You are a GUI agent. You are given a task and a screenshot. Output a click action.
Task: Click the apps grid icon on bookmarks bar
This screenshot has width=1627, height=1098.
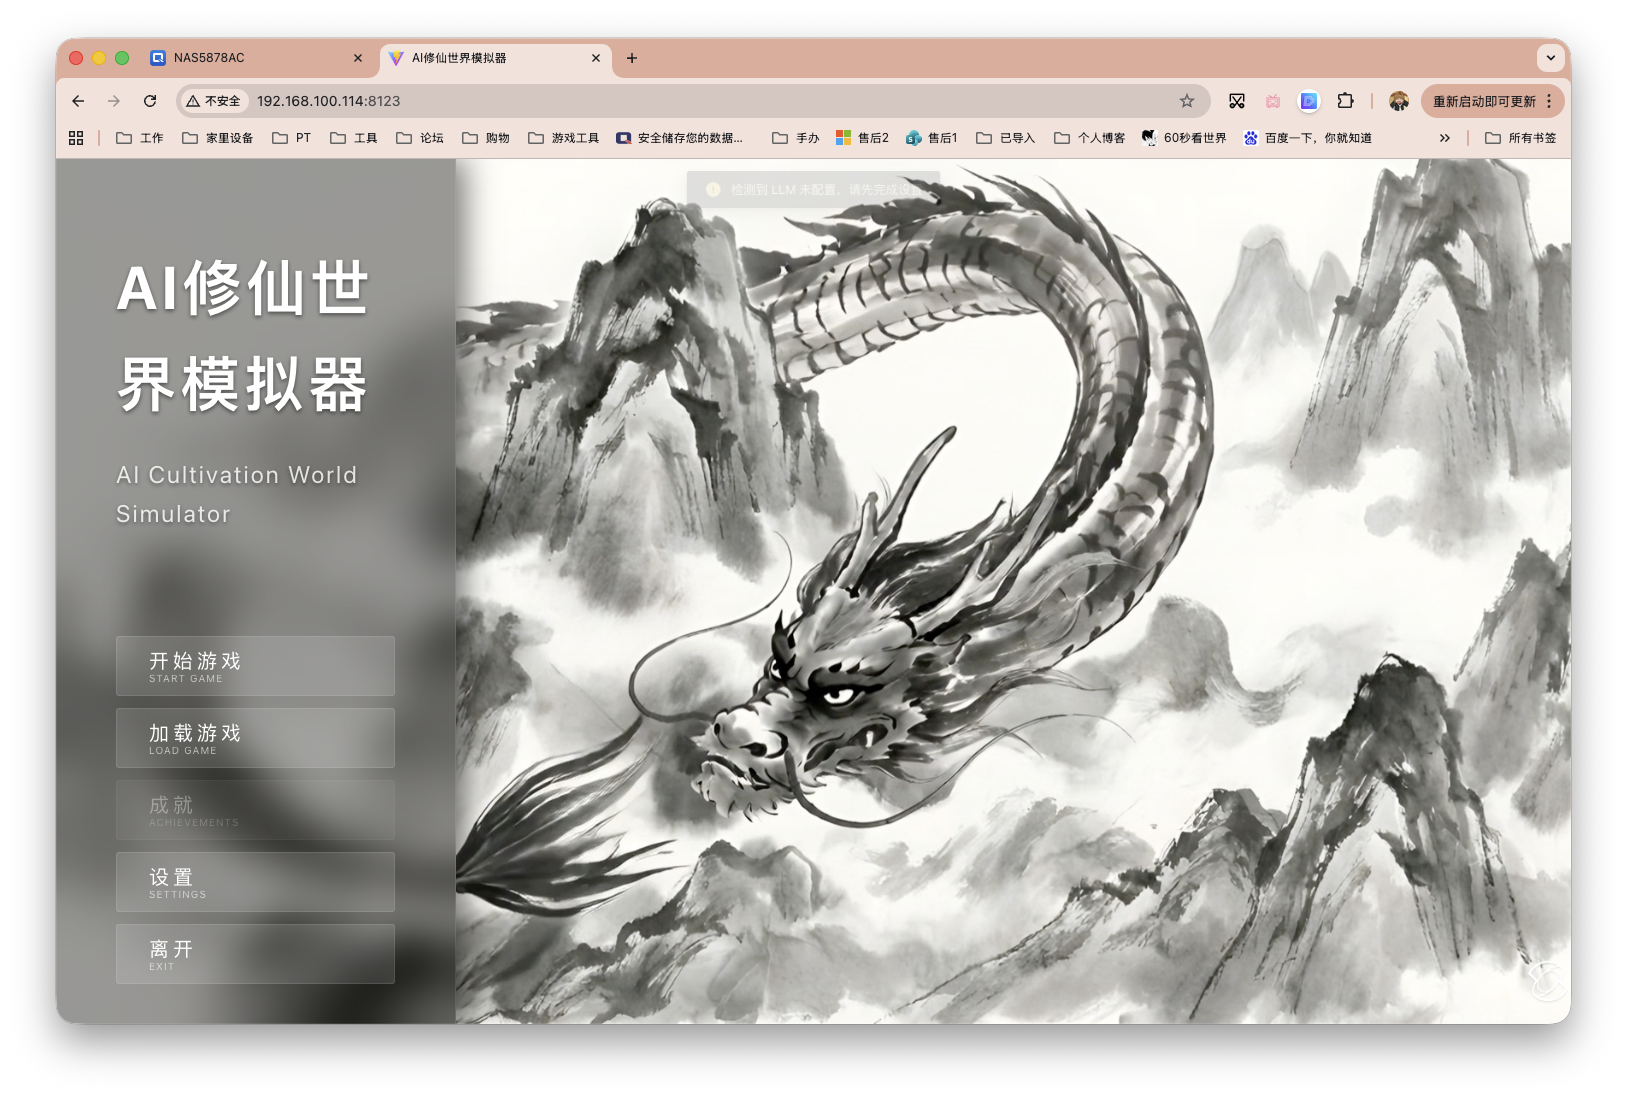tap(75, 137)
